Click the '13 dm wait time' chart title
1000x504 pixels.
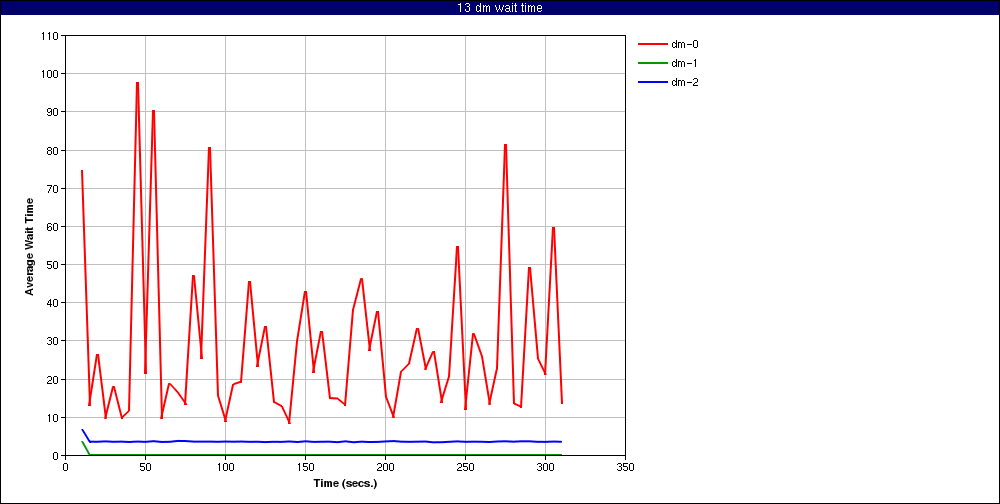point(500,8)
